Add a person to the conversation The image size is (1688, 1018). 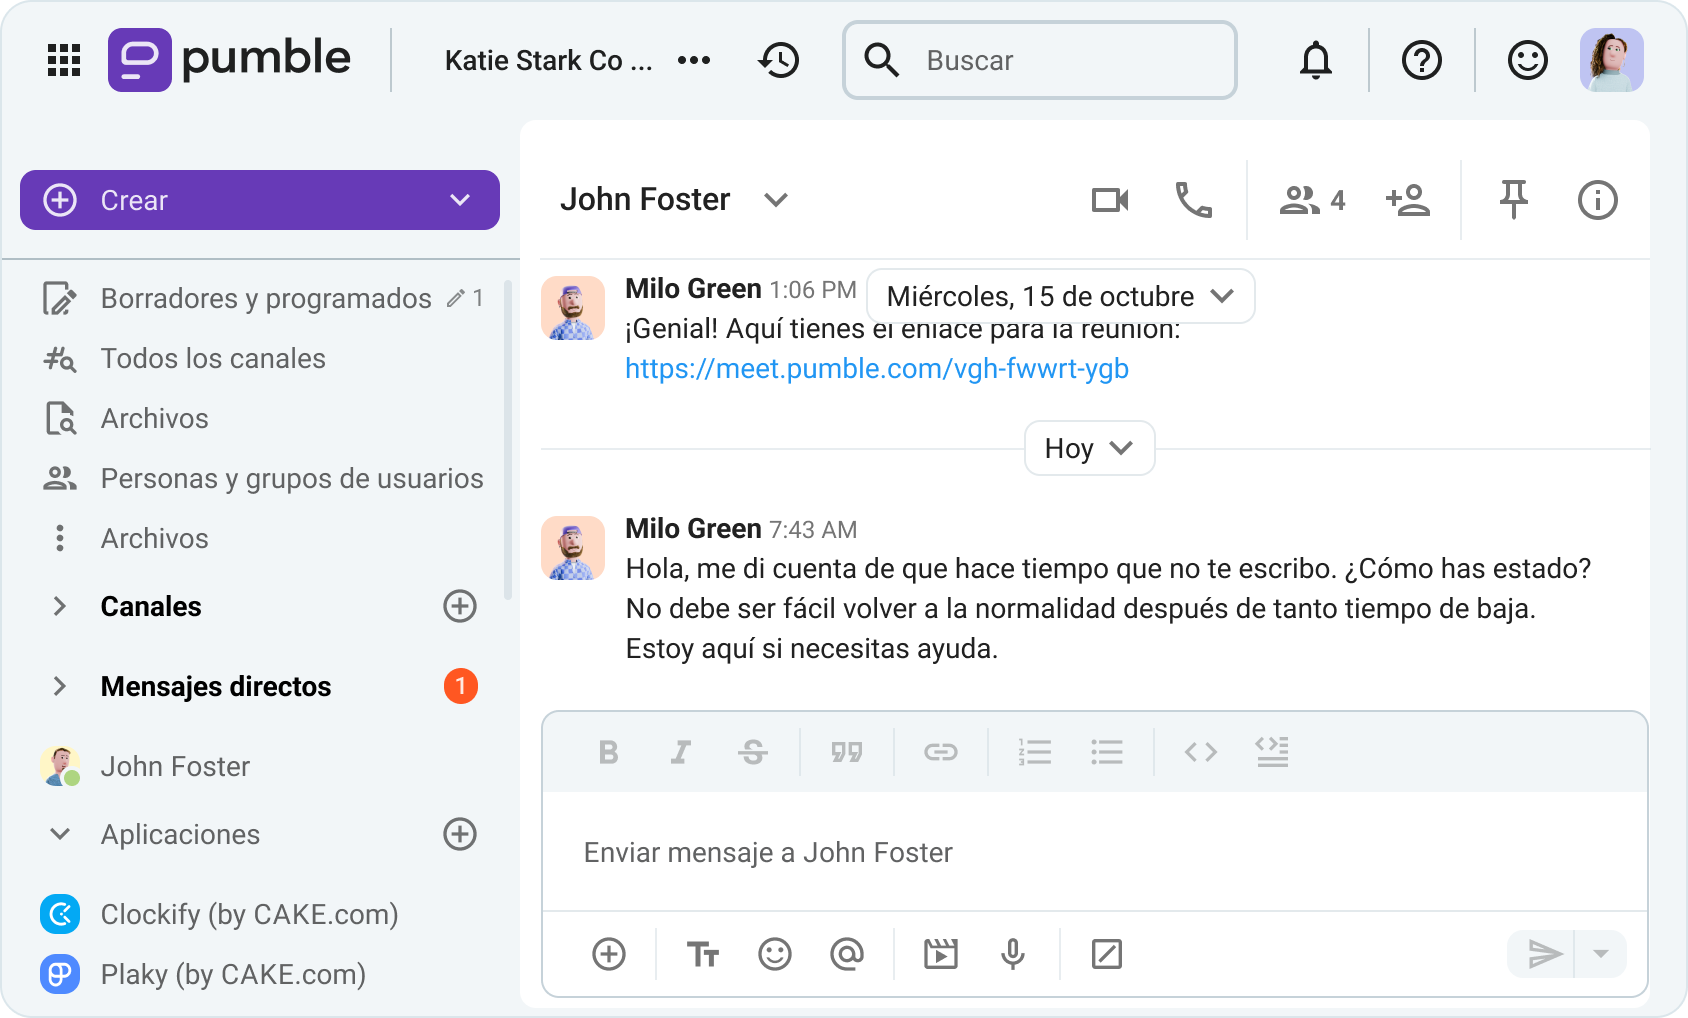(x=1409, y=199)
